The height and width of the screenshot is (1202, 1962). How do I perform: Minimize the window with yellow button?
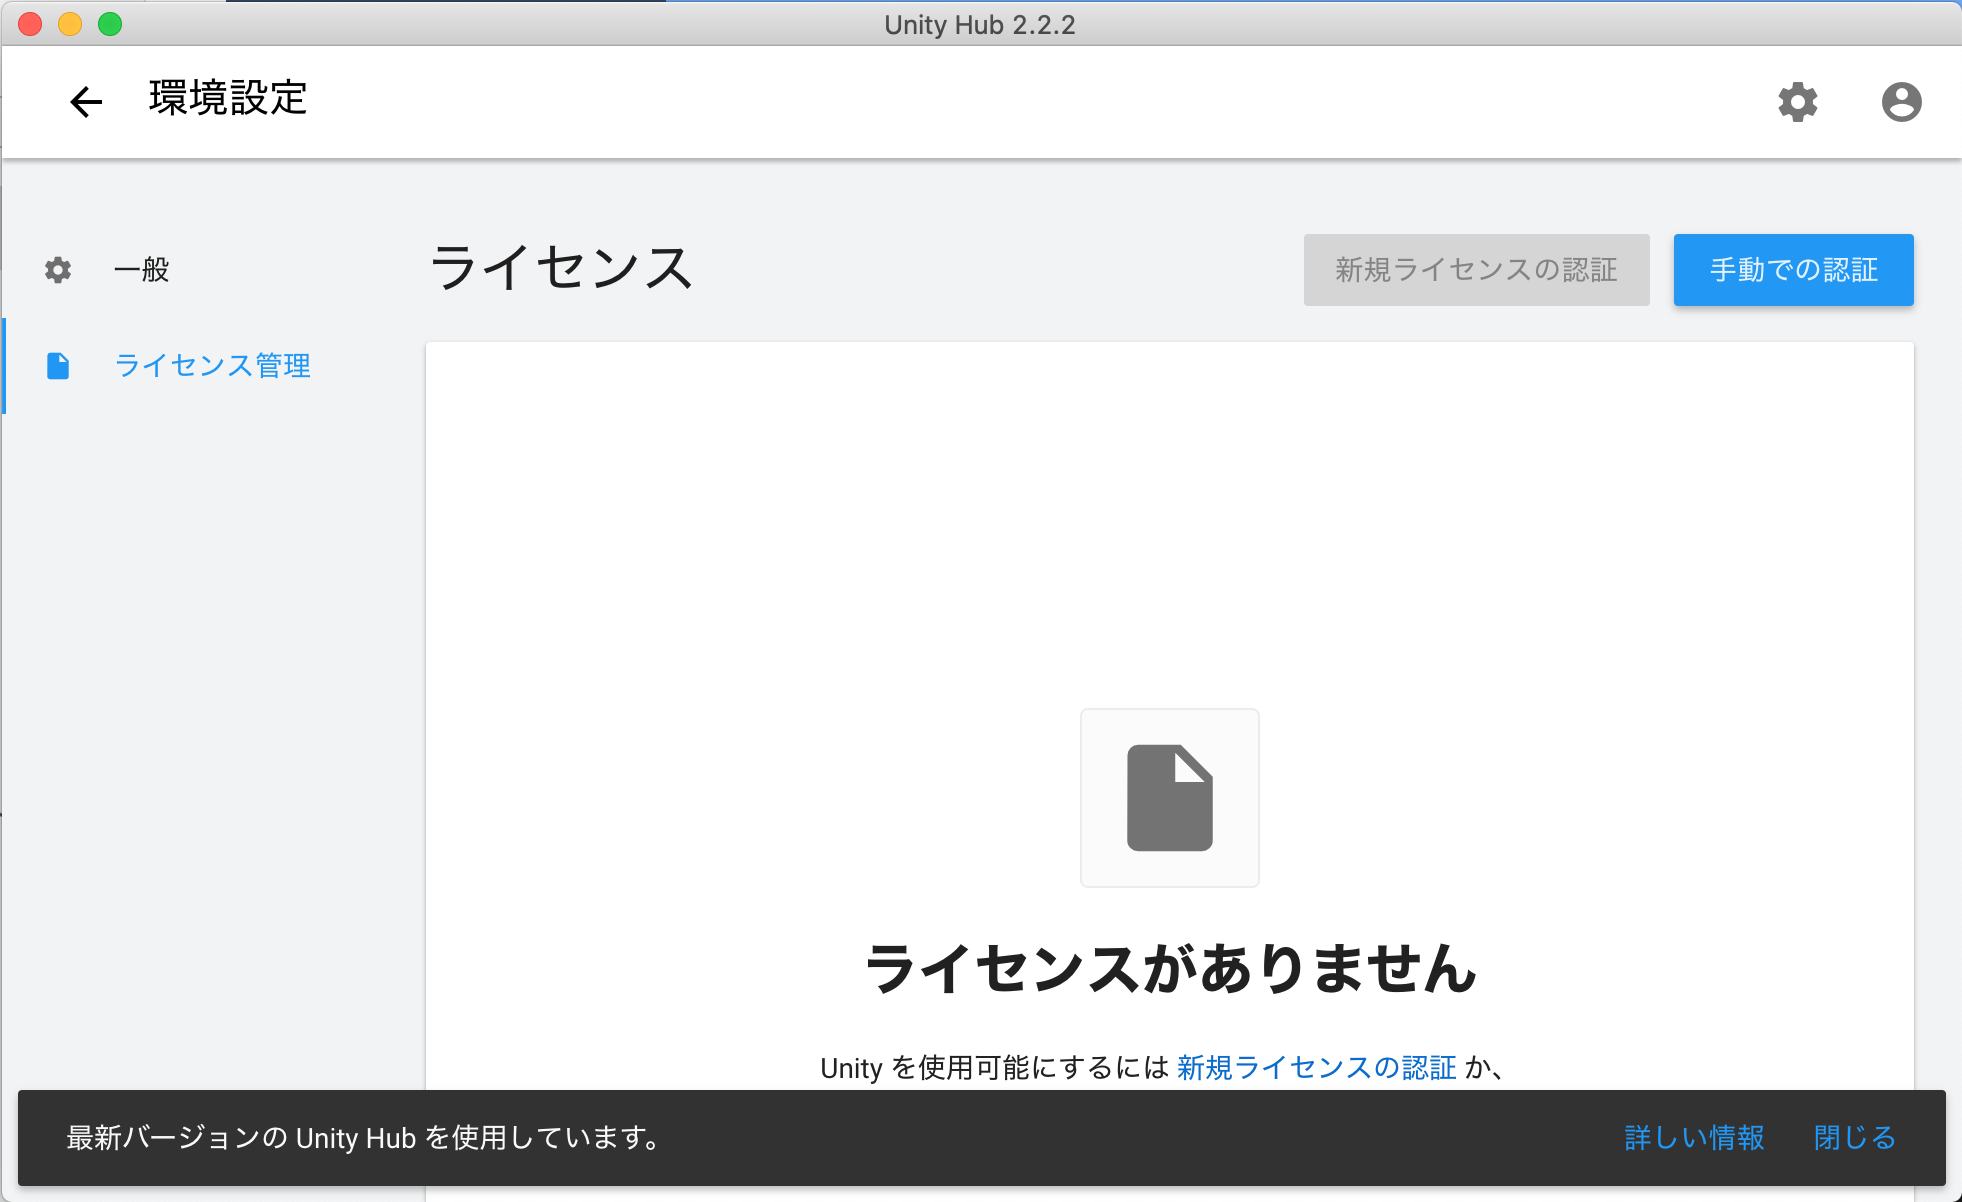[x=70, y=24]
